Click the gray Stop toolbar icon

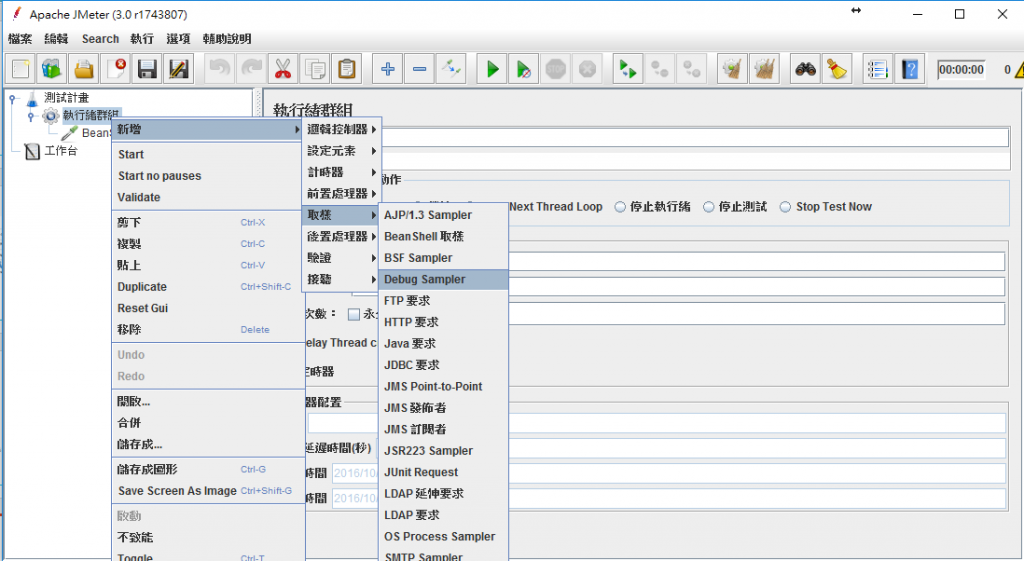(556, 69)
